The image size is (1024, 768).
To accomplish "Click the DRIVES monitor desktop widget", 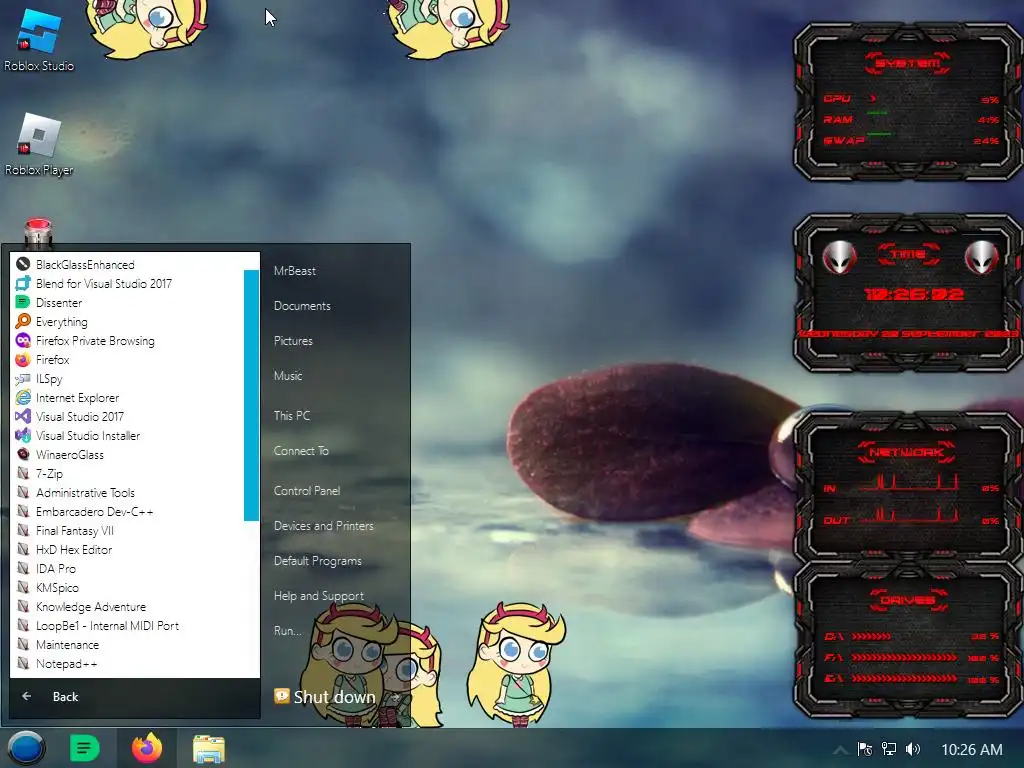I will click(x=907, y=640).
